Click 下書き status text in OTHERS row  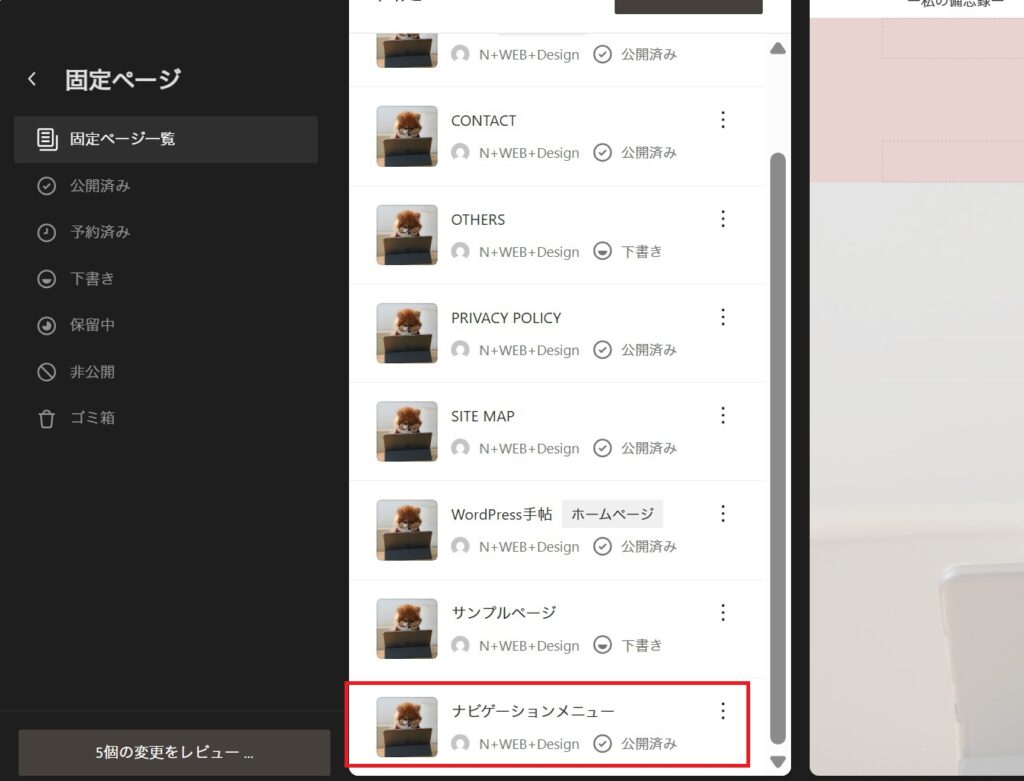click(x=641, y=251)
